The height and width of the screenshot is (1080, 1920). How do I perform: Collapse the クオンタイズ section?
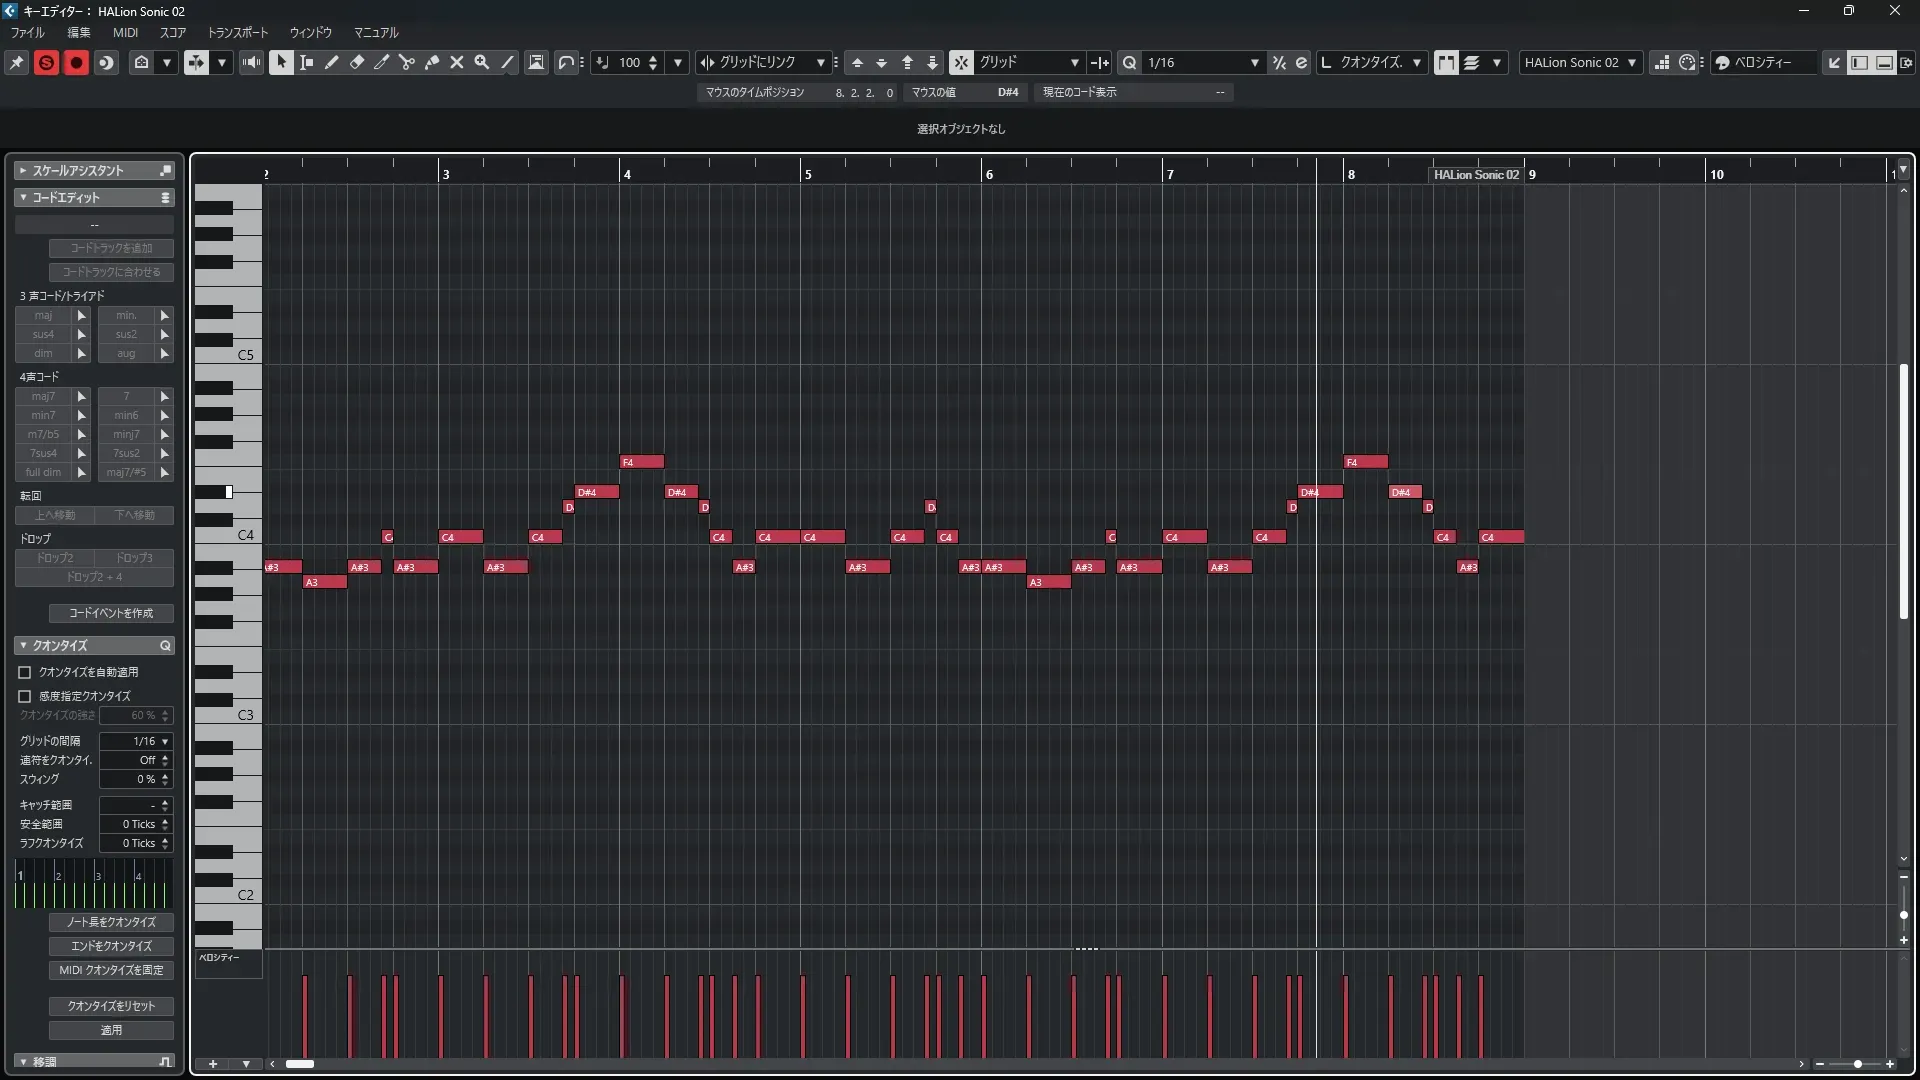pos(23,646)
